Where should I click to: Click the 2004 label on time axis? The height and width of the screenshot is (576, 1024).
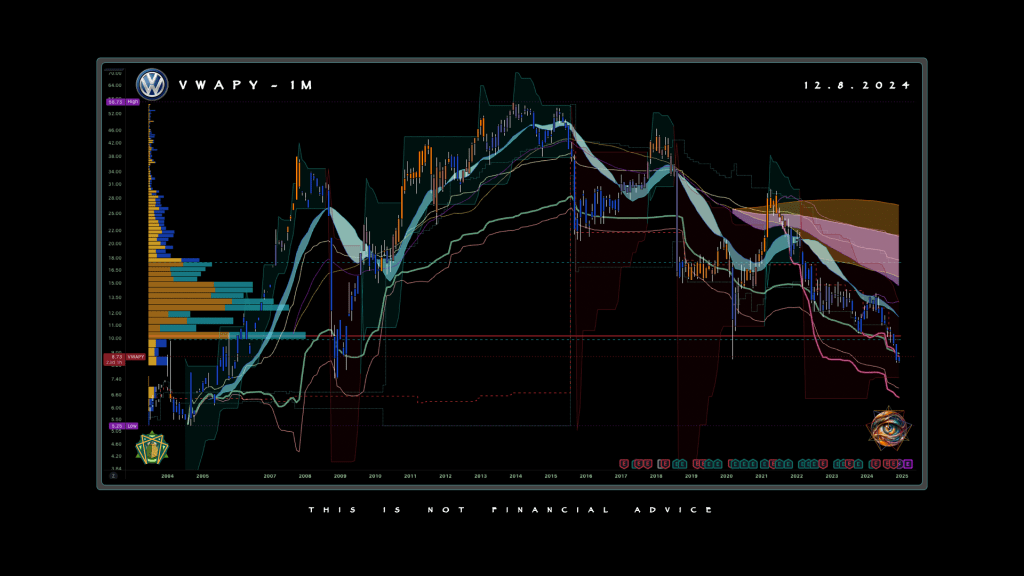tap(166, 477)
